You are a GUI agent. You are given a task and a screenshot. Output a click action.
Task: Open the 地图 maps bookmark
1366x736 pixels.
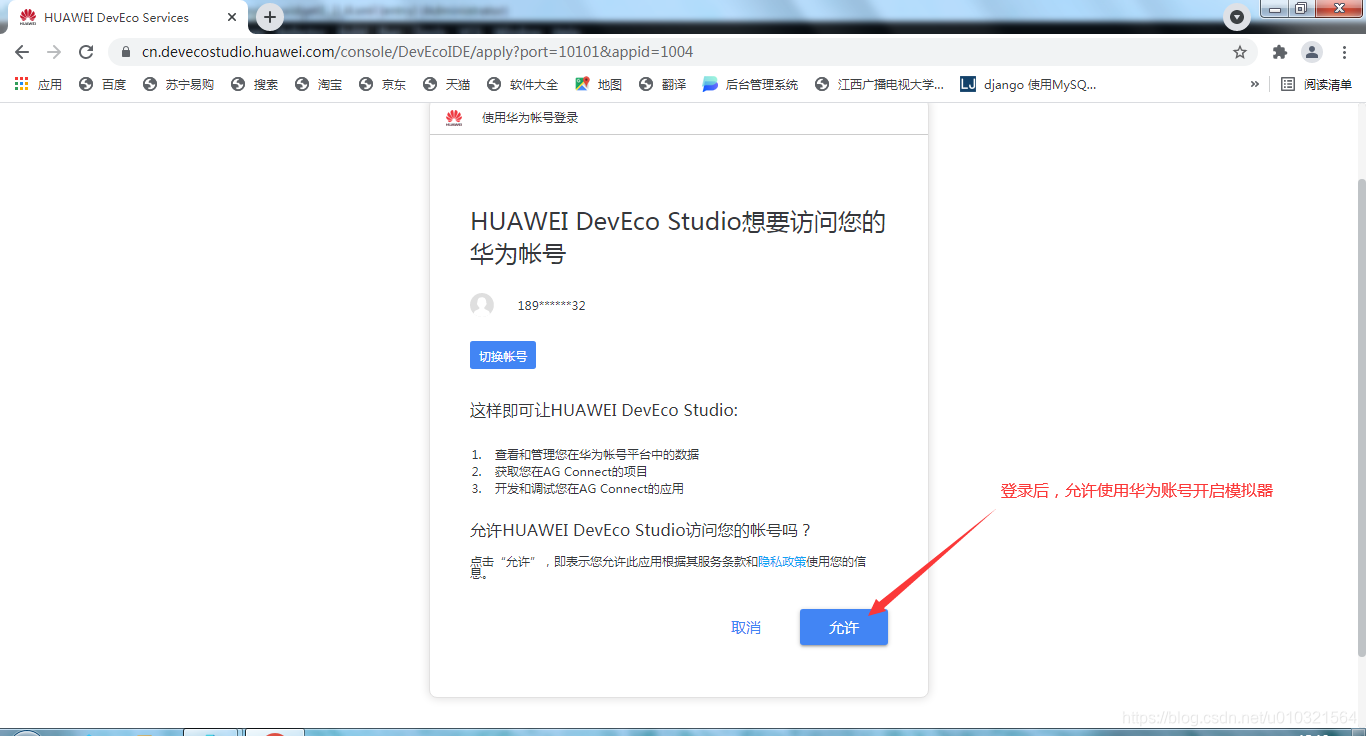point(598,84)
